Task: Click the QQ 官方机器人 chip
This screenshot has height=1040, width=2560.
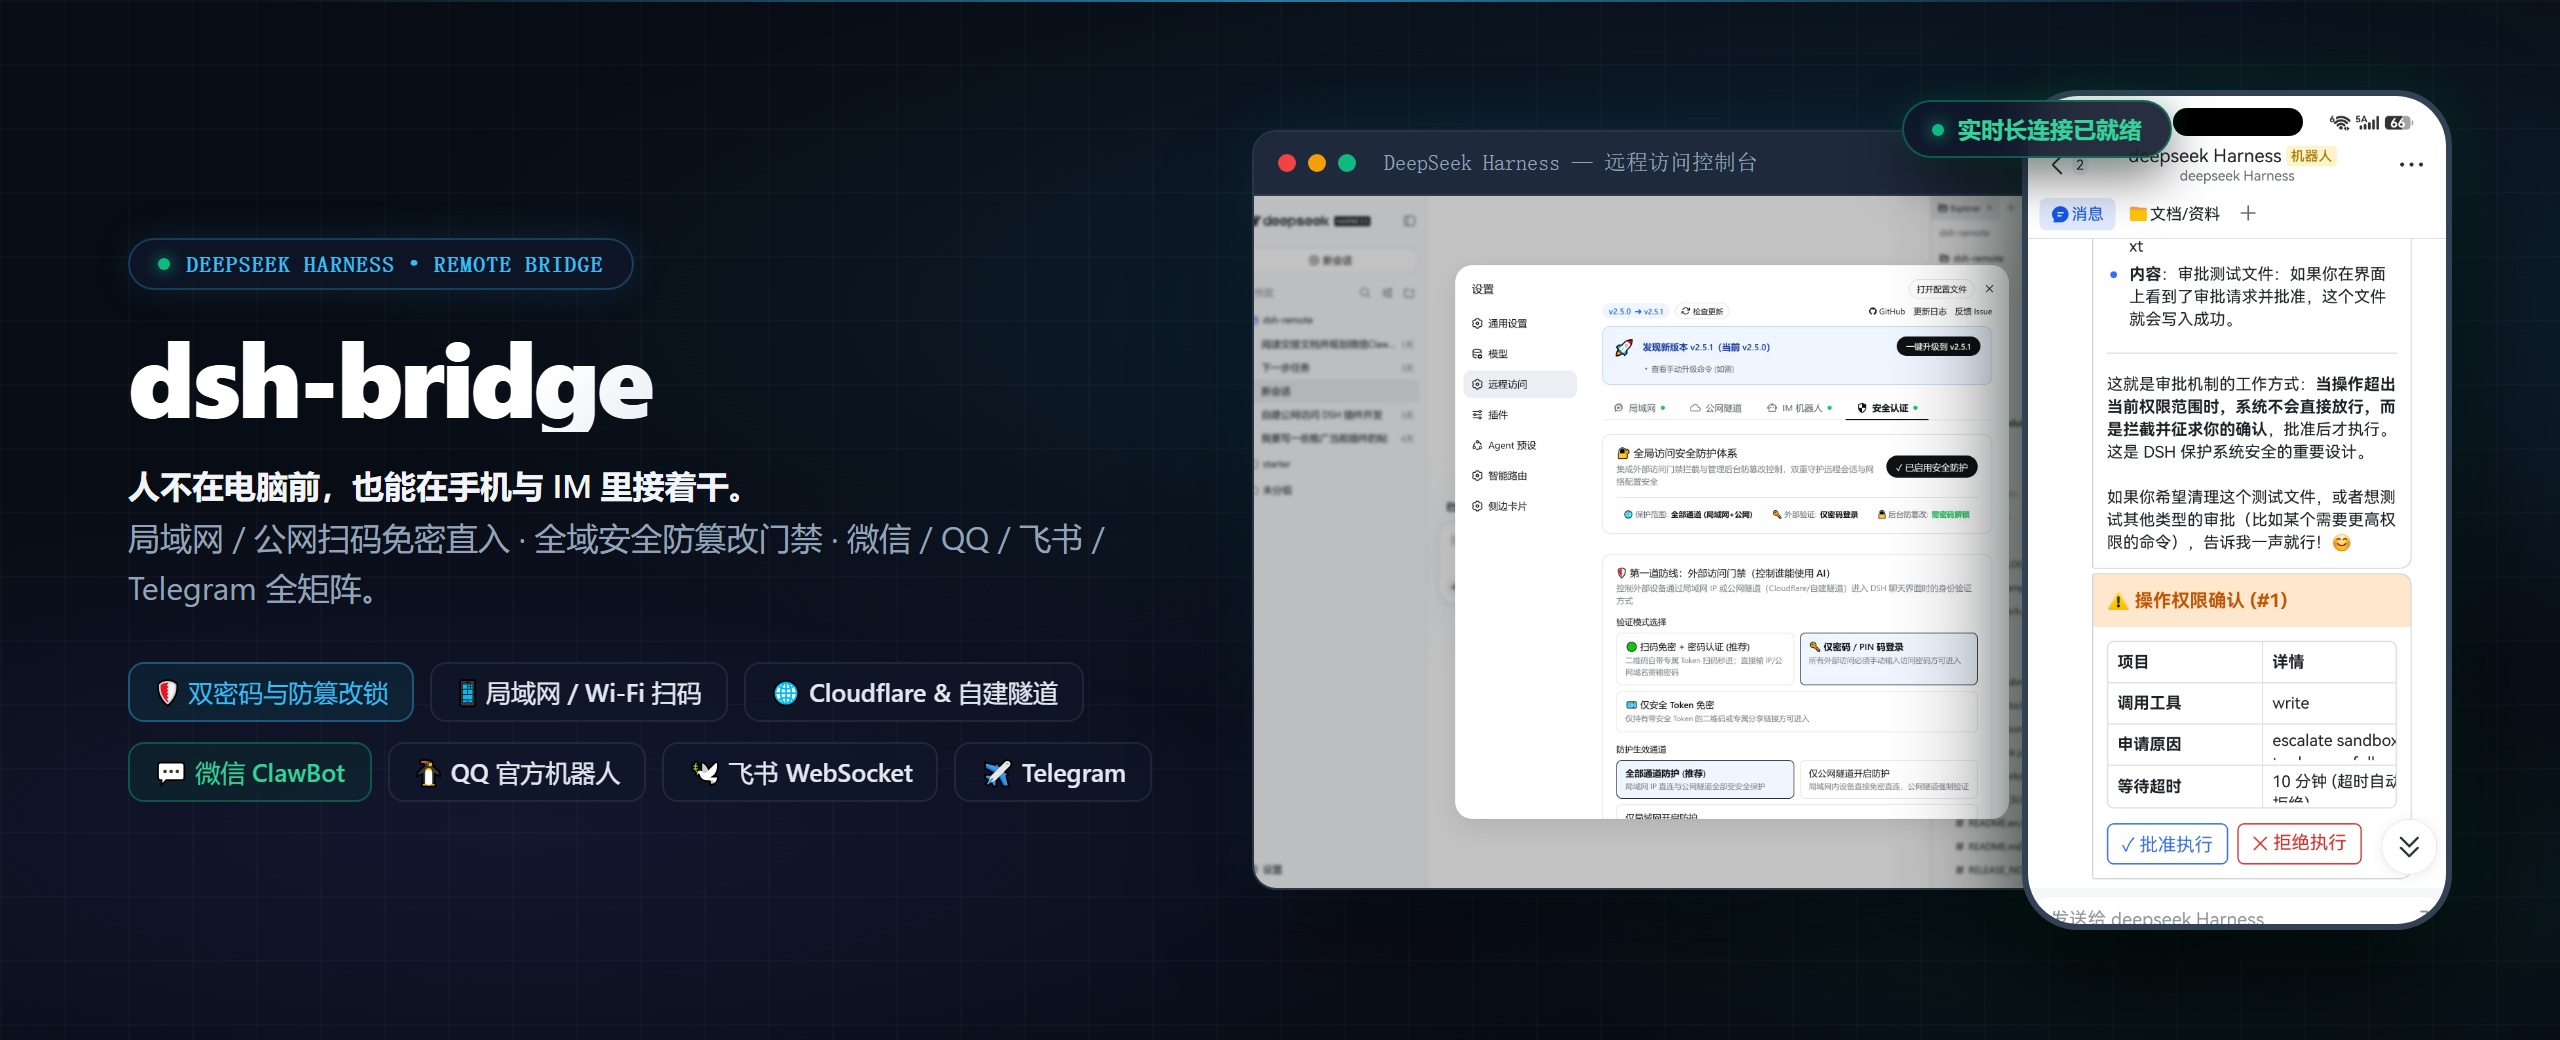Action: [517, 772]
